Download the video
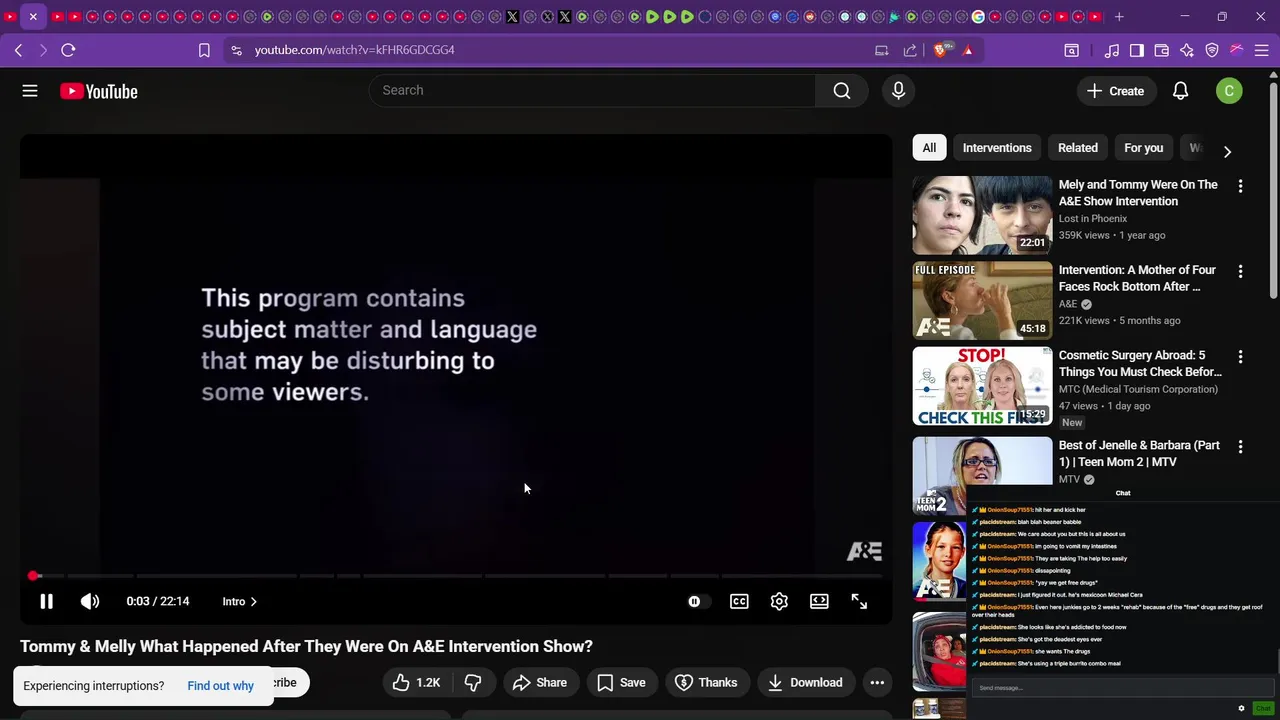 (x=805, y=682)
